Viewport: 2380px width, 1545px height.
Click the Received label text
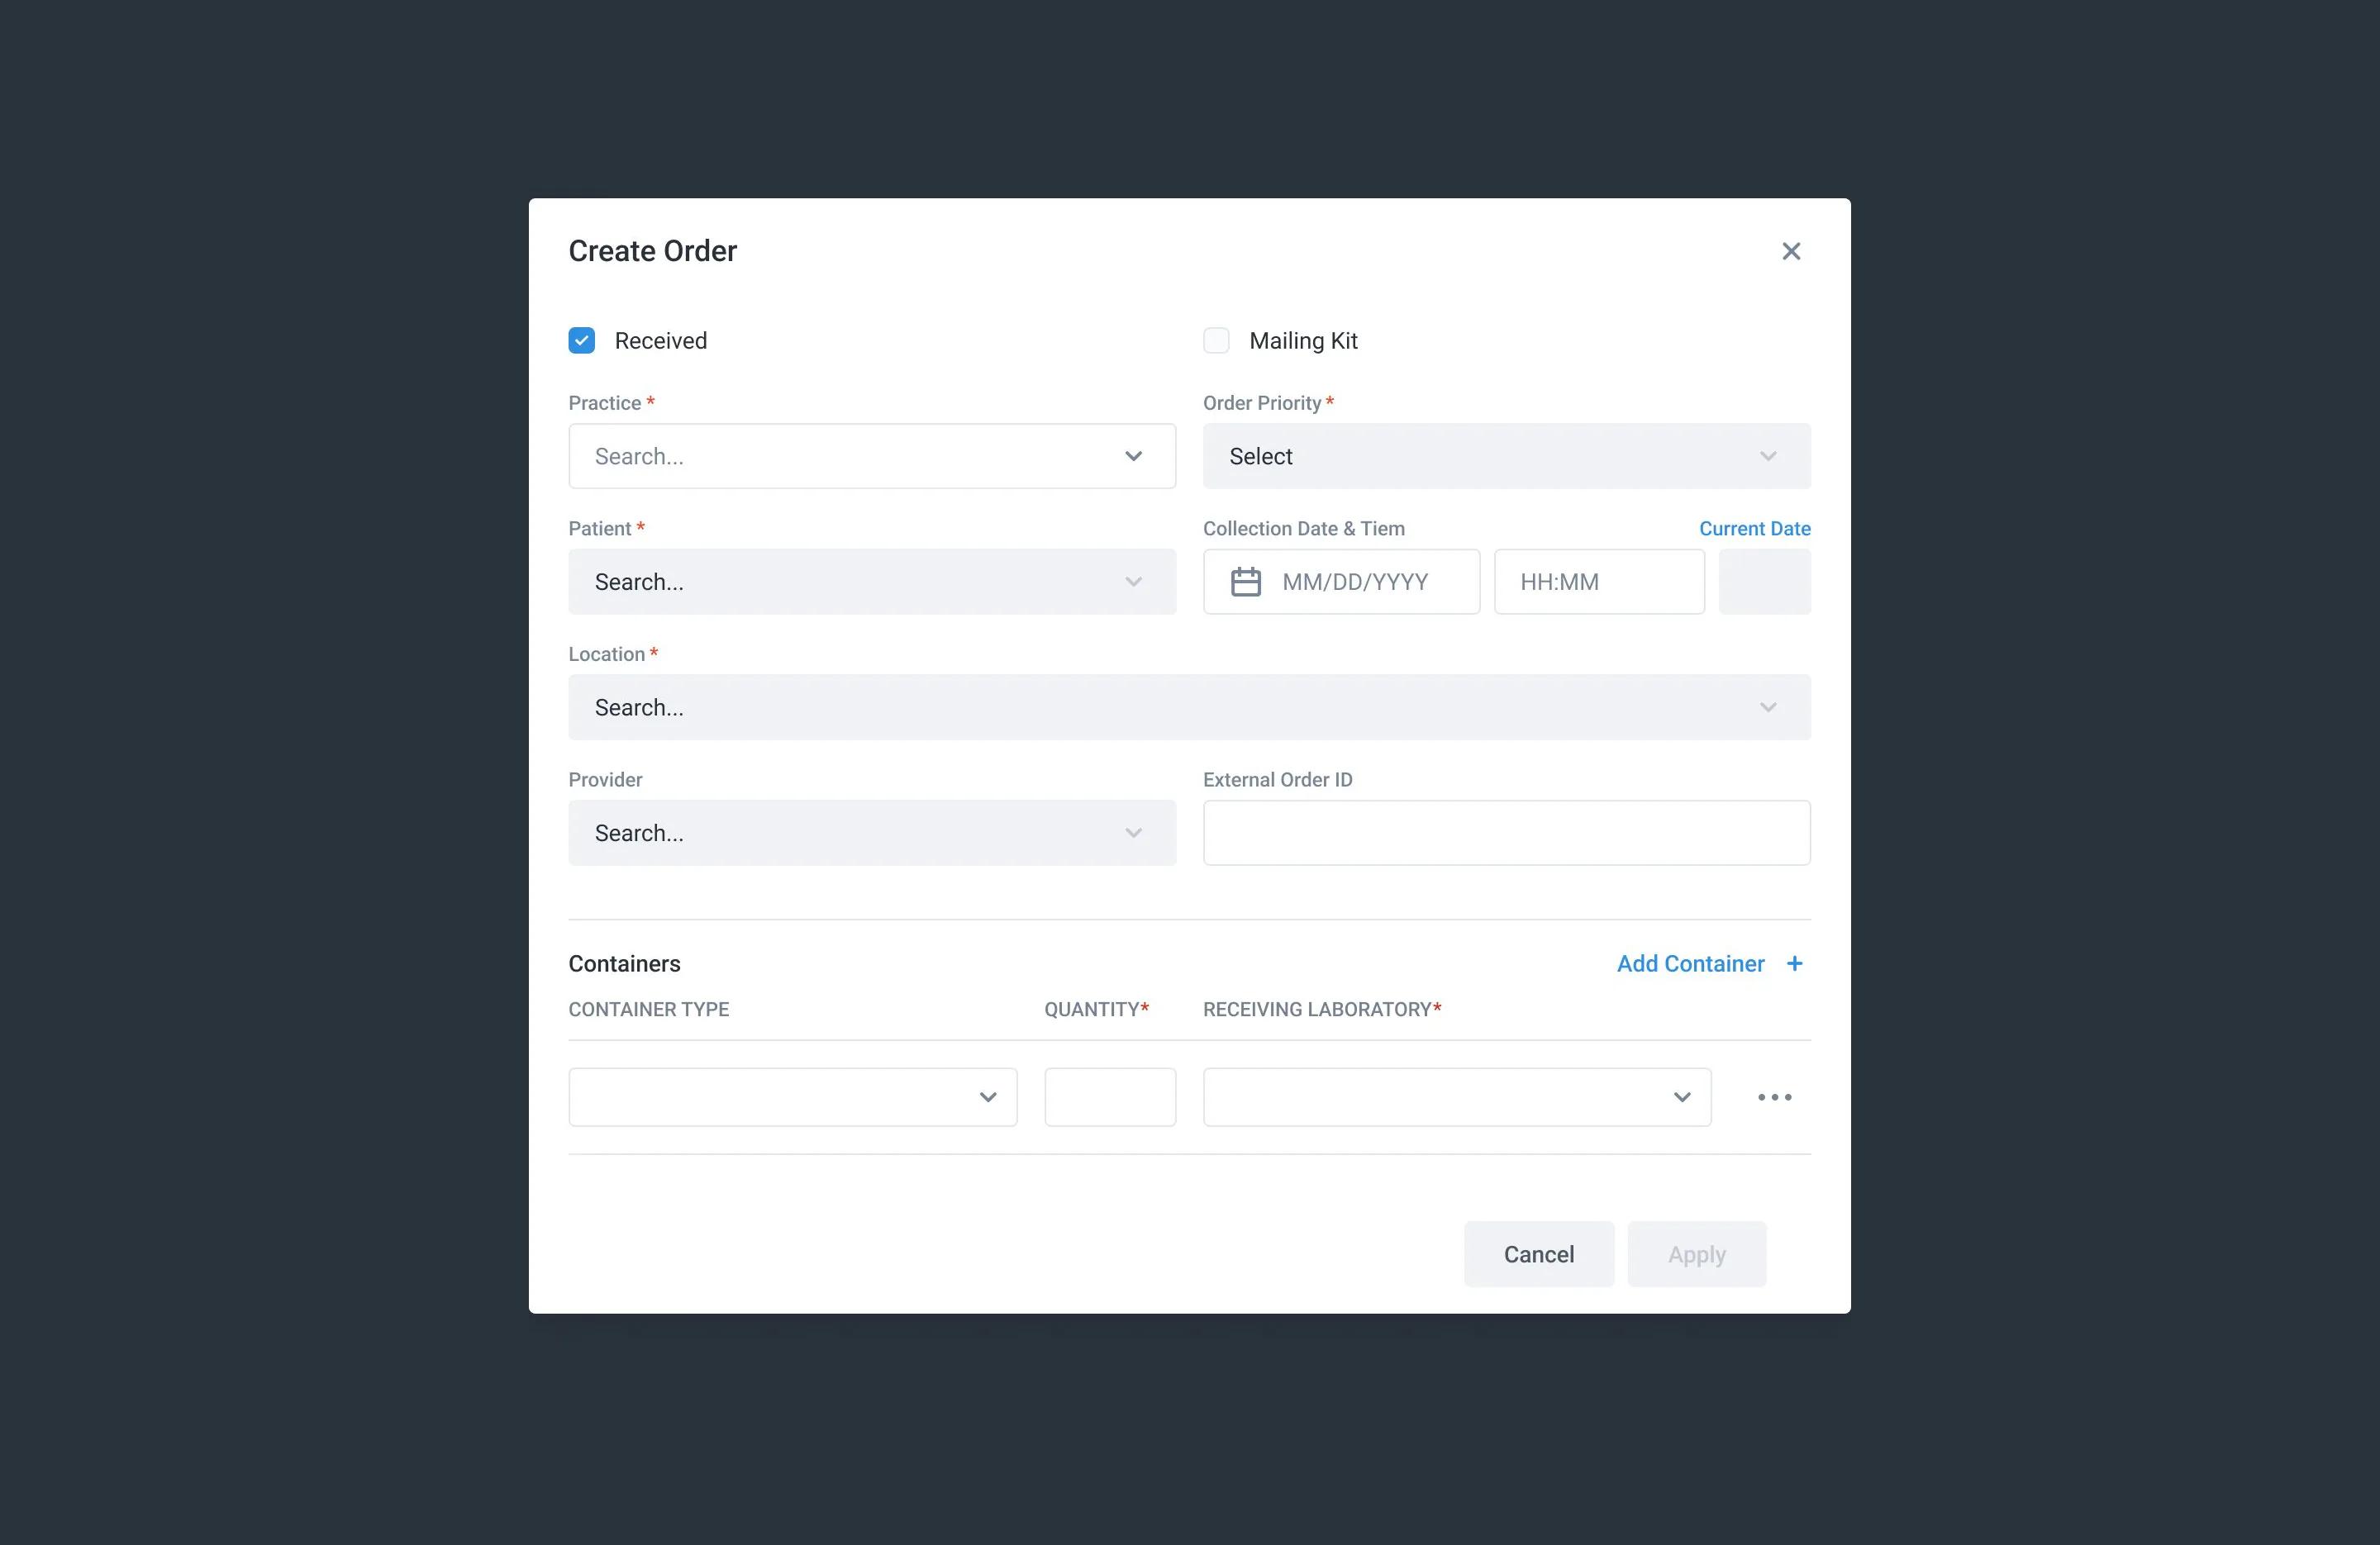pyautogui.click(x=660, y=341)
